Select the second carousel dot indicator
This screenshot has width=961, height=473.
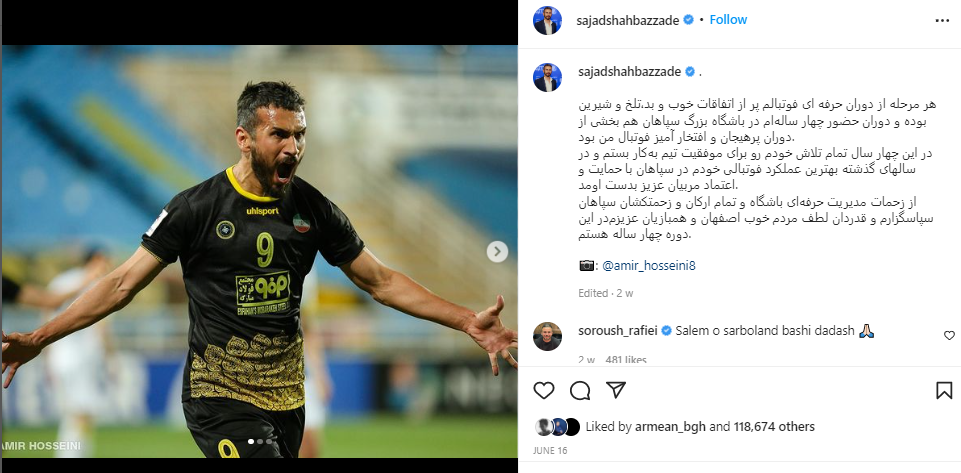point(260,441)
